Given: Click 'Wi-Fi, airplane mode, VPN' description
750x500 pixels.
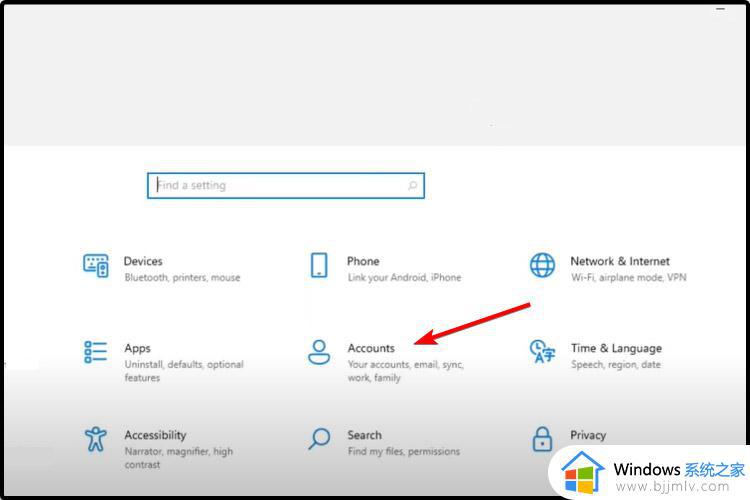Looking at the screenshot, I should point(629,278).
